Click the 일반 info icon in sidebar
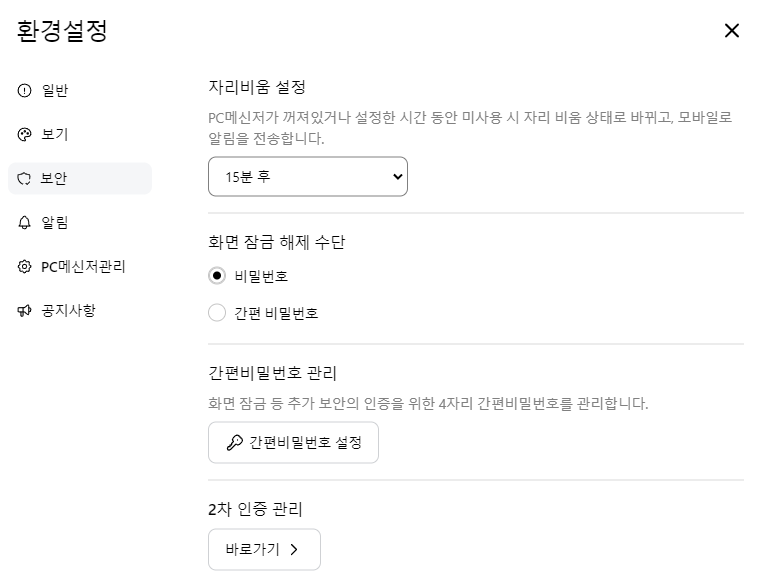 (x=25, y=91)
